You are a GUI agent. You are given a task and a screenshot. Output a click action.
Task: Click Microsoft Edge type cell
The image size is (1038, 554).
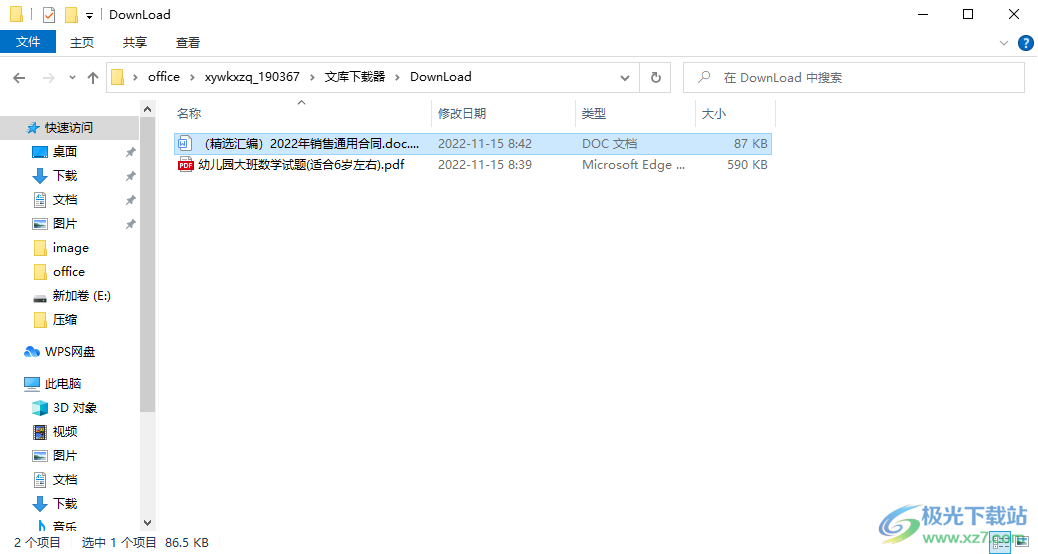click(x=634, y=165)
